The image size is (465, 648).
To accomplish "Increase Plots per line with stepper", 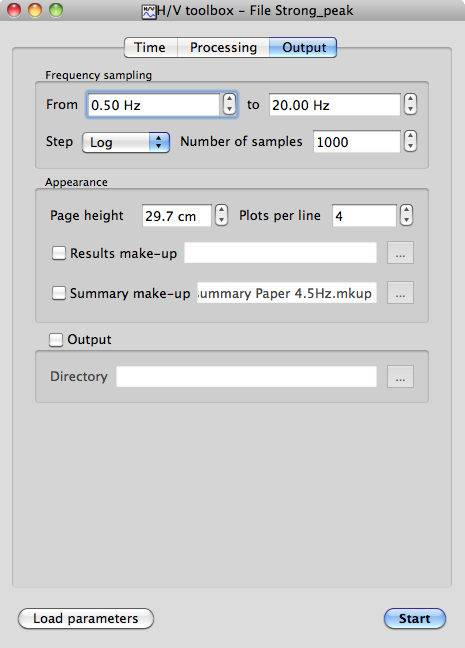I will (406, 210).
